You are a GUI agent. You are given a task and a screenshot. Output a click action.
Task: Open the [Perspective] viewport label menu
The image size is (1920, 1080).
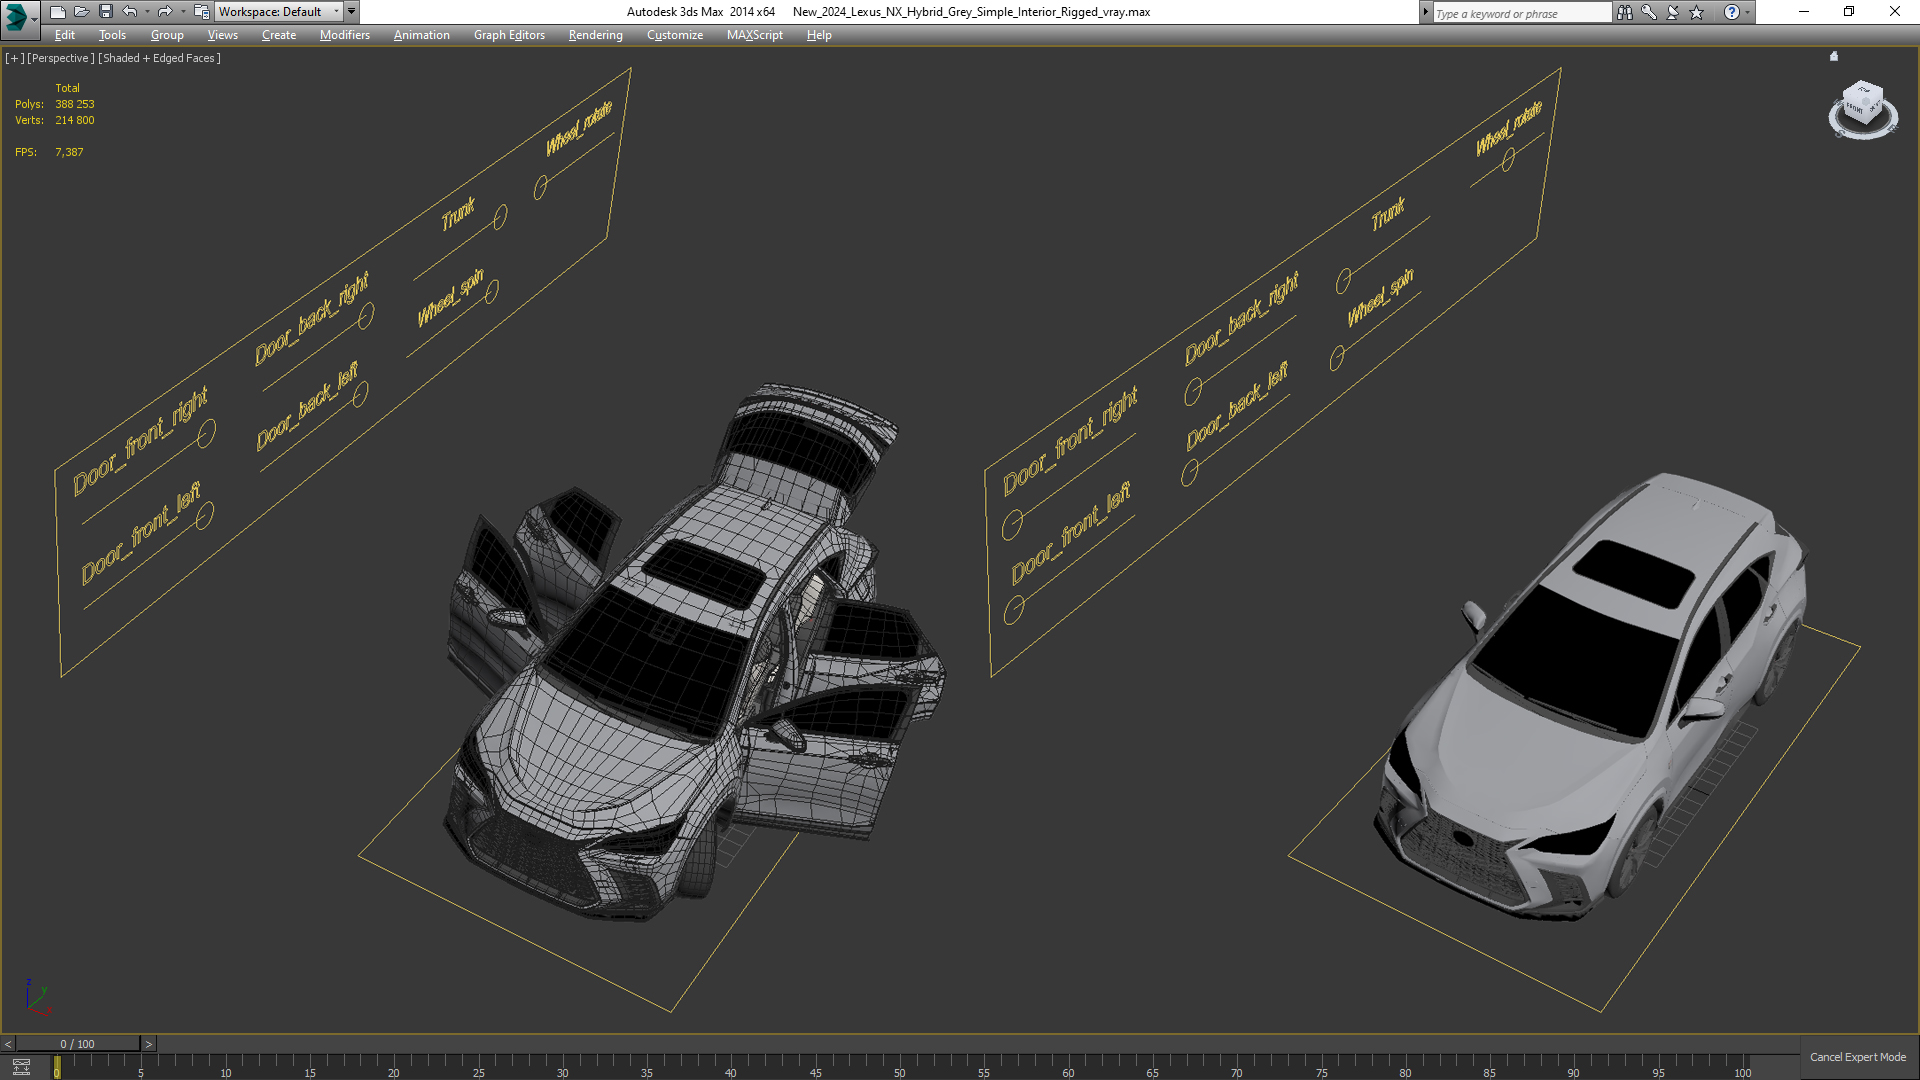(61, 58)
